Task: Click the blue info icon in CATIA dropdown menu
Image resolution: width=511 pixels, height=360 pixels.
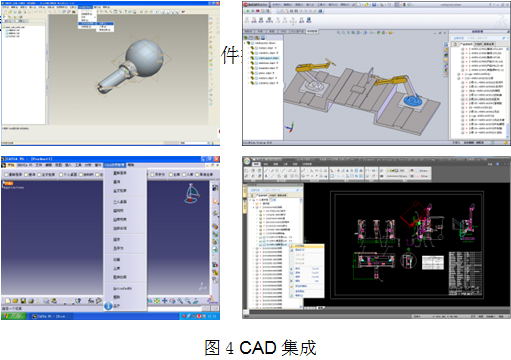Action: [x=108, y=305]
